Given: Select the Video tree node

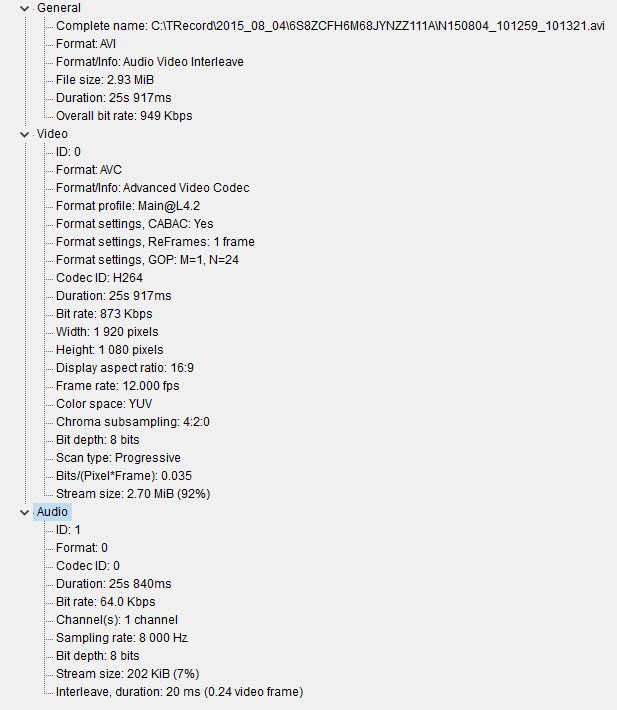Looking at the screenshot, I should [52, 134].
